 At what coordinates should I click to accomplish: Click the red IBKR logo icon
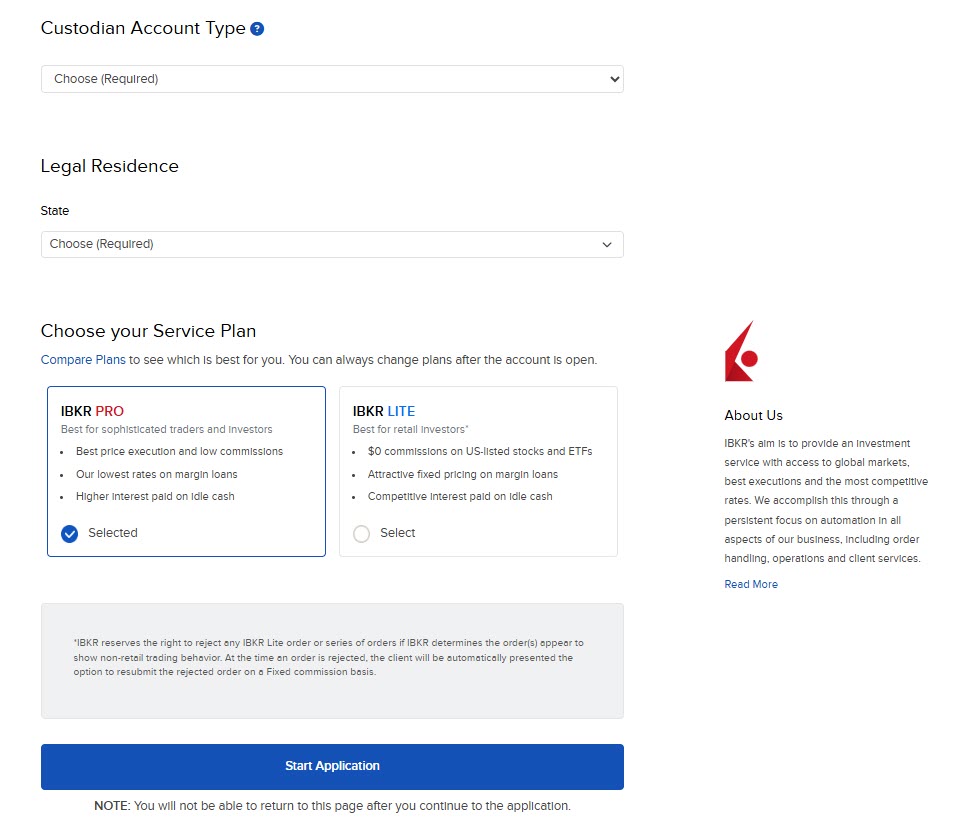tap(741, 351)
